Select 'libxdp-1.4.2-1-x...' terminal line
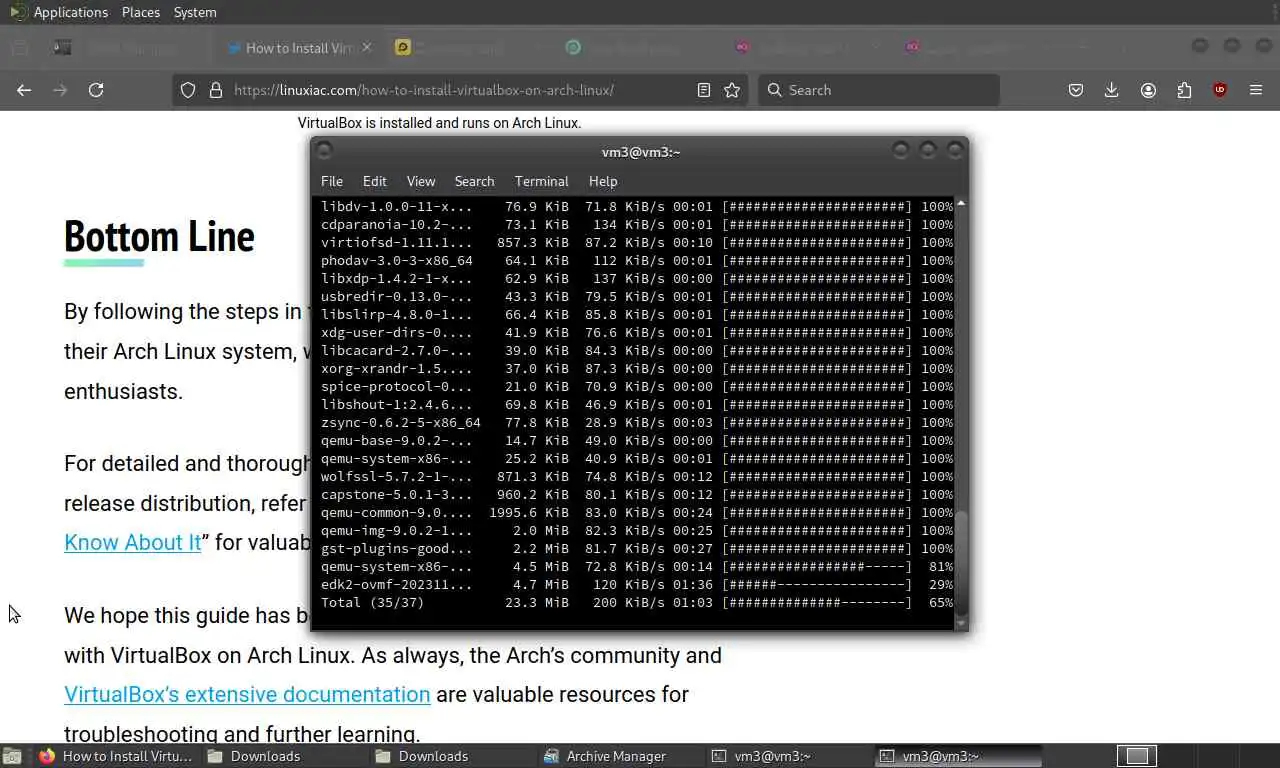 636,279
